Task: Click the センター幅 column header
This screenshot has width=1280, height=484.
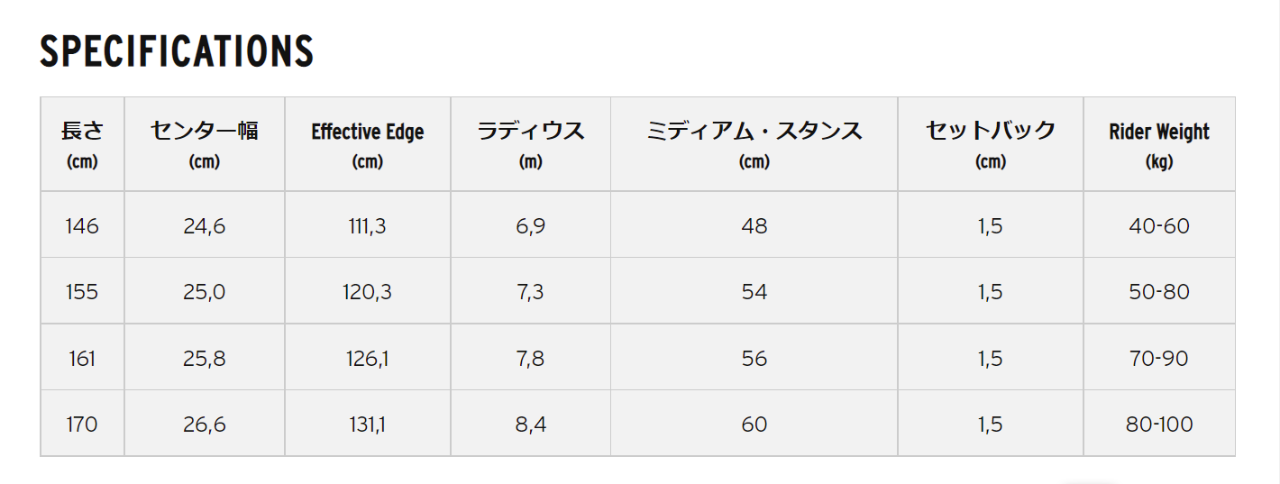Action: pyautogui.click(x=204, y=144)
